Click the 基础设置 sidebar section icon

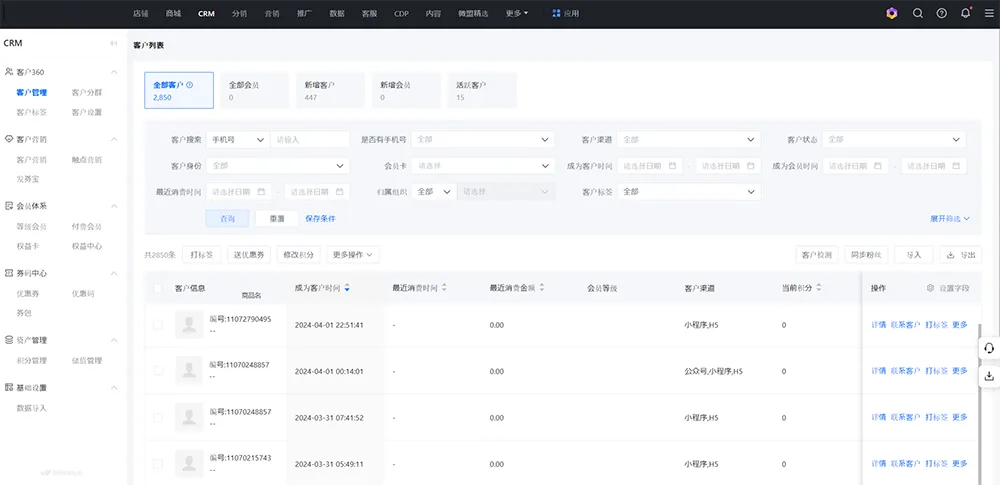point(9,387)
